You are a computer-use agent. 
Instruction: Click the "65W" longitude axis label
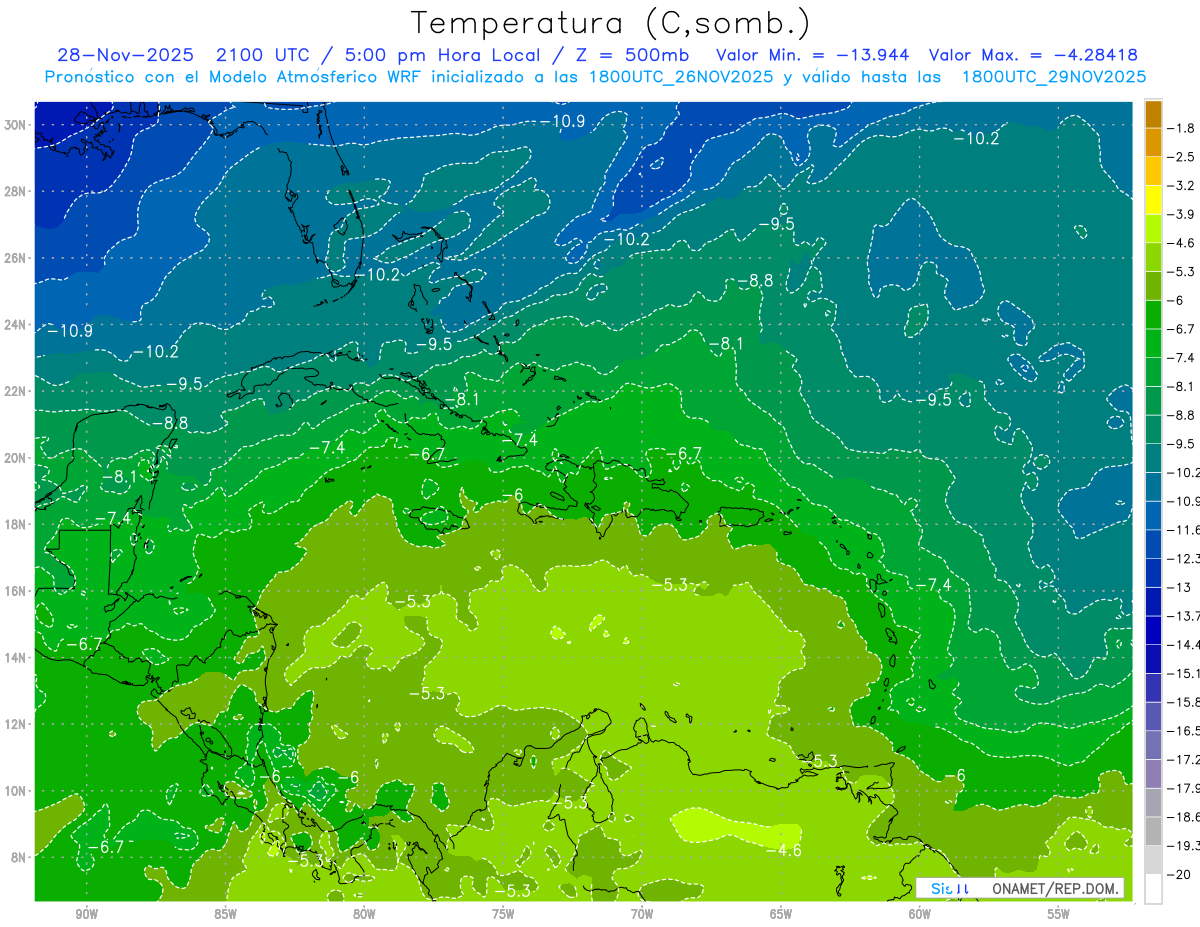coord(781,915)
